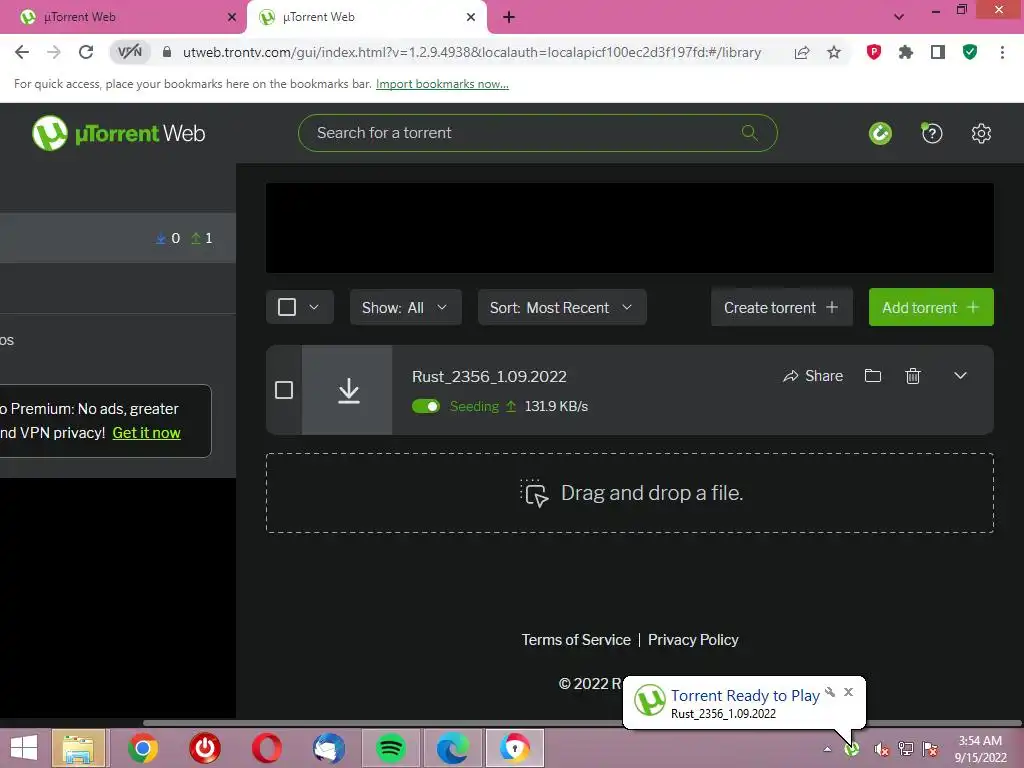This screenshot has width=1024, height=768.
Task: Toggle the Seeding switch off
Action: pos(426,406)
